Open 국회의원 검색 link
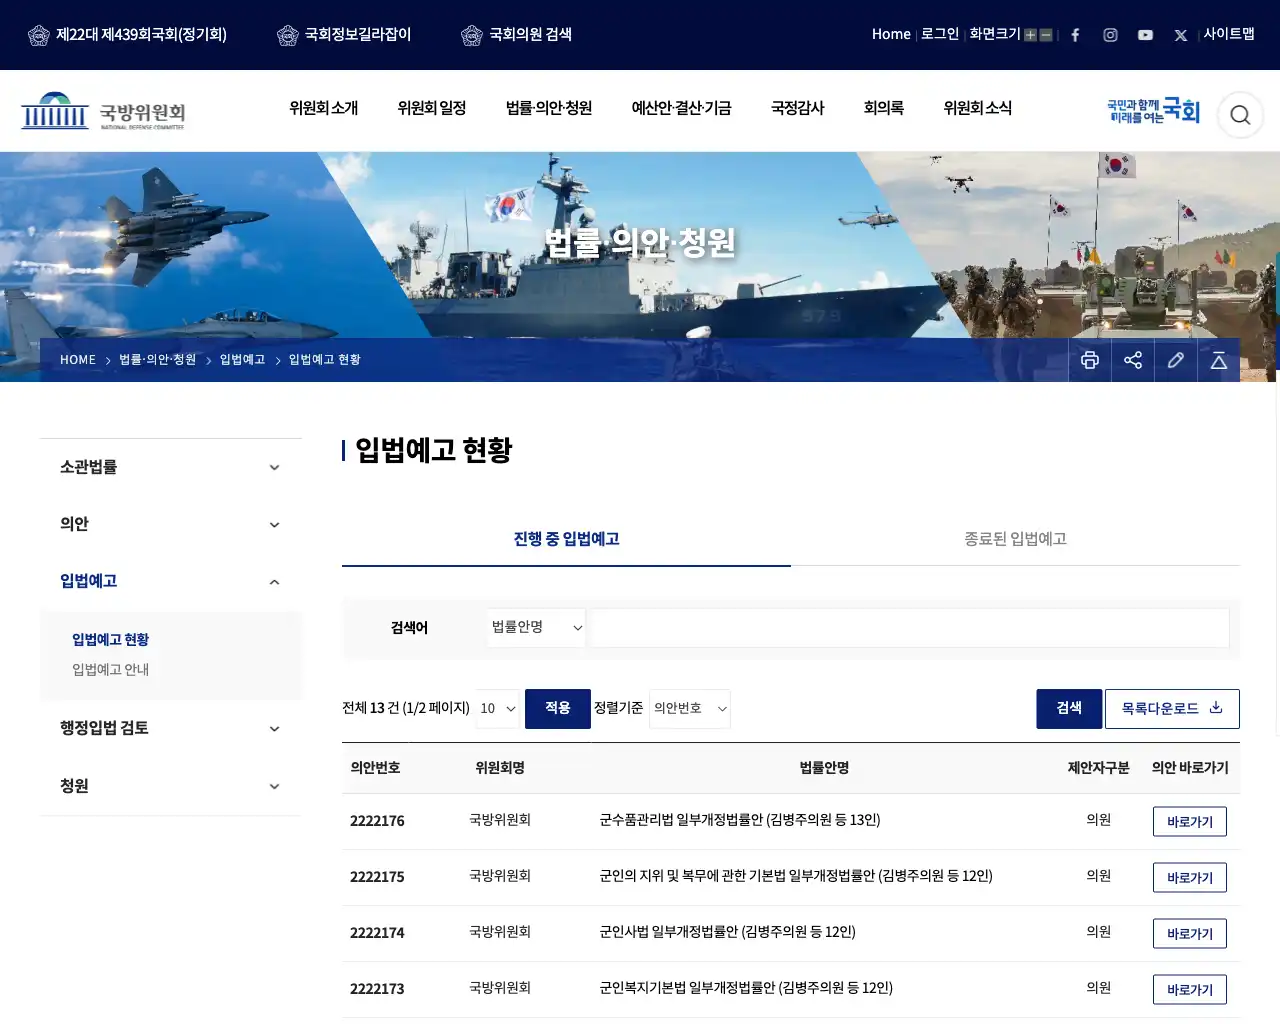Image resolution: width=1280 pixels, height=1024 pixels. coord(516,35)
